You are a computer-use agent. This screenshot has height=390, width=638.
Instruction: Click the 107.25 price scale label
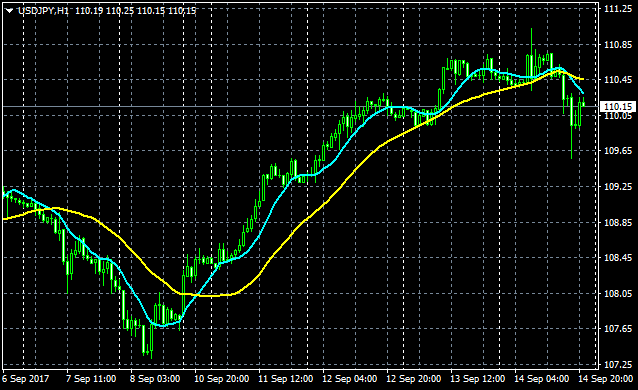point(618,364)
